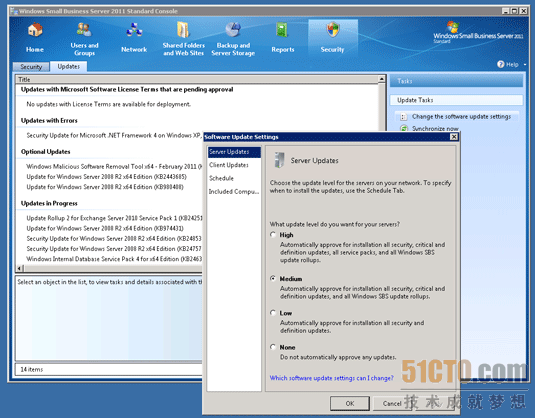Screen dimensions: 535x418
Task: Minimize the console window
Action: [505, 11]
